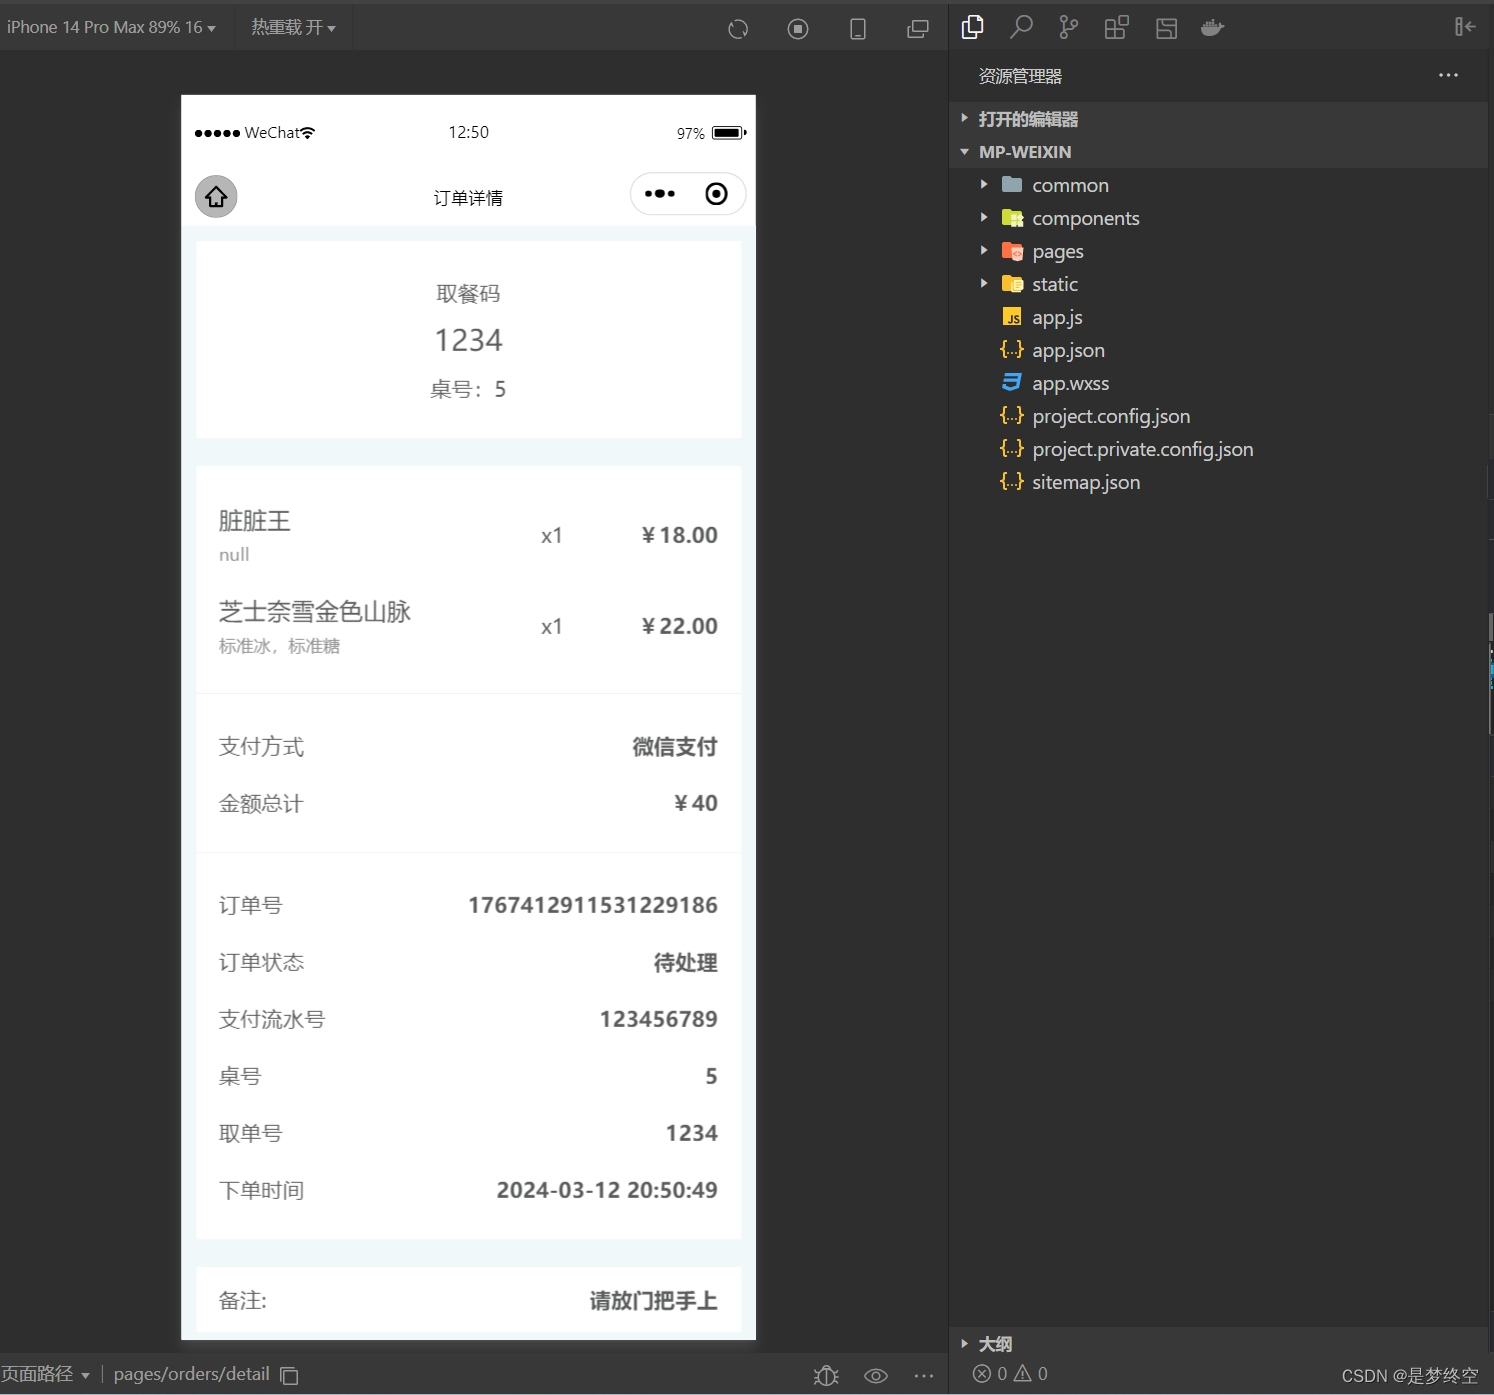Screen dimensions: 1494x1395
Task: Click the total amount ¥40
Action: (695, 803)
